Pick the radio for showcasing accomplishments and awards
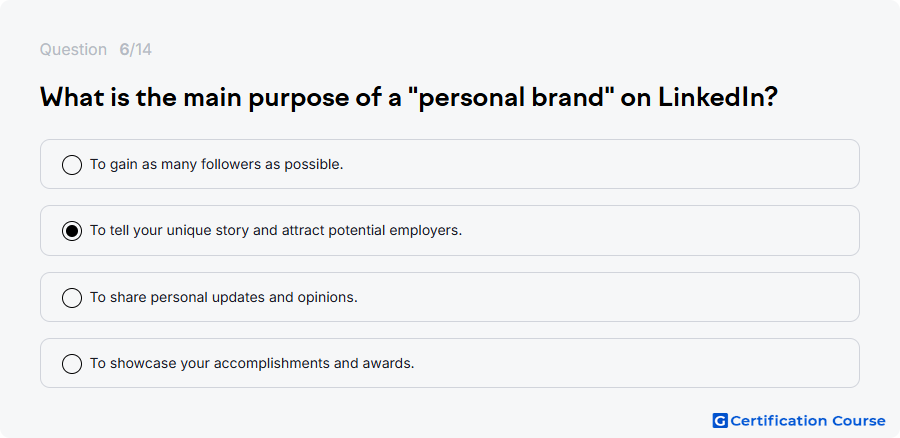 click(x=72, y=364)
